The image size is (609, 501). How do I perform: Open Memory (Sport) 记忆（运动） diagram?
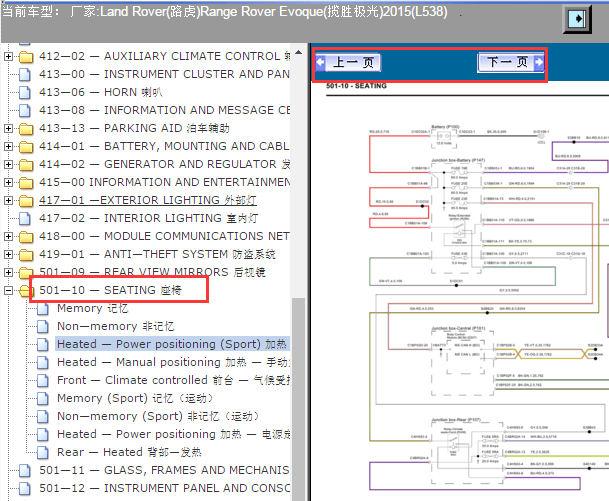(x=135, y=398)
